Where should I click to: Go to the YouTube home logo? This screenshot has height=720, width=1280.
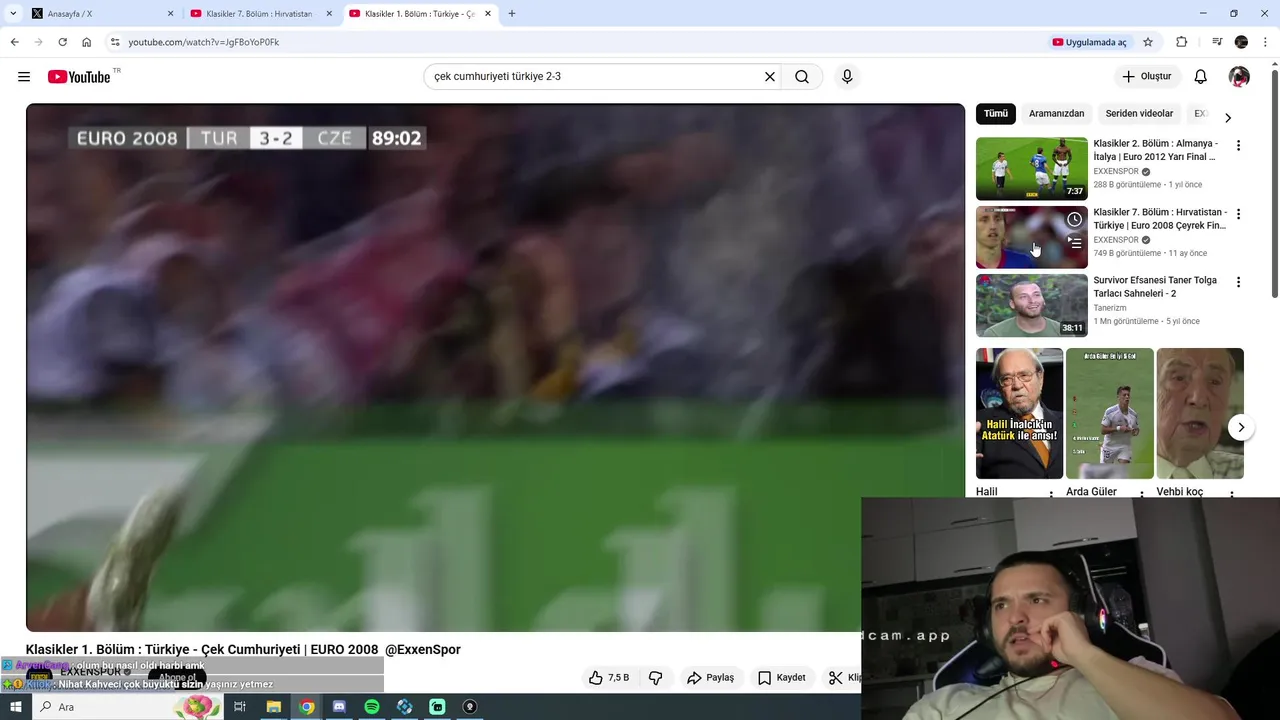point(79,77)
